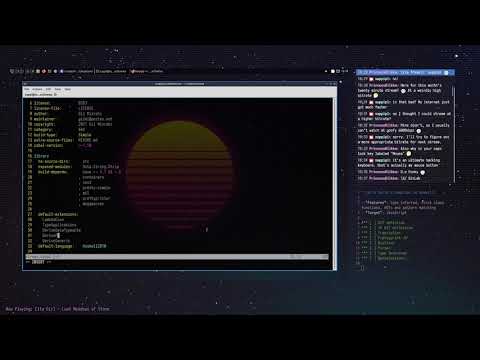Click the '-- INSERT --' mode indicator in Vim
The width and height of the screenshot is (480, 360).
[x=39, y=262]
